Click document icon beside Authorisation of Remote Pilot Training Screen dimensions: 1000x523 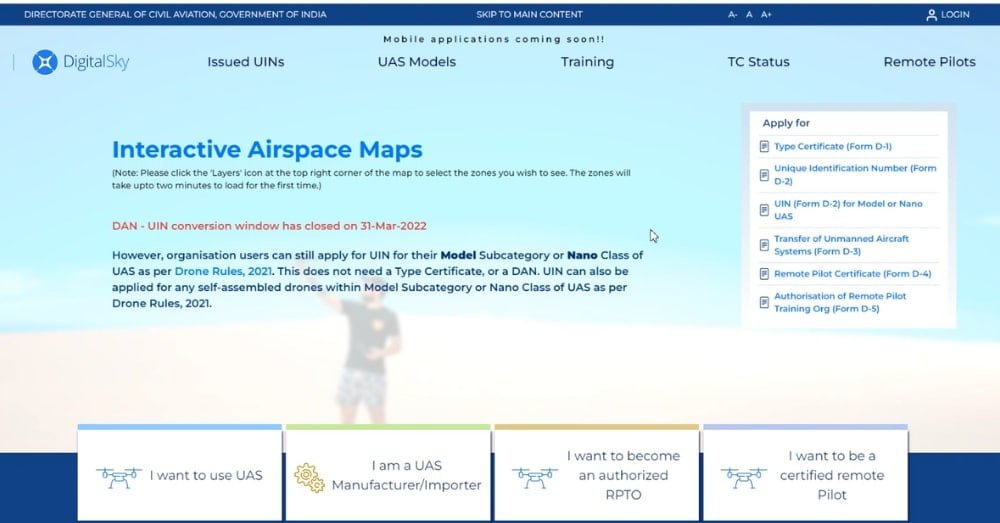point(764,302)
